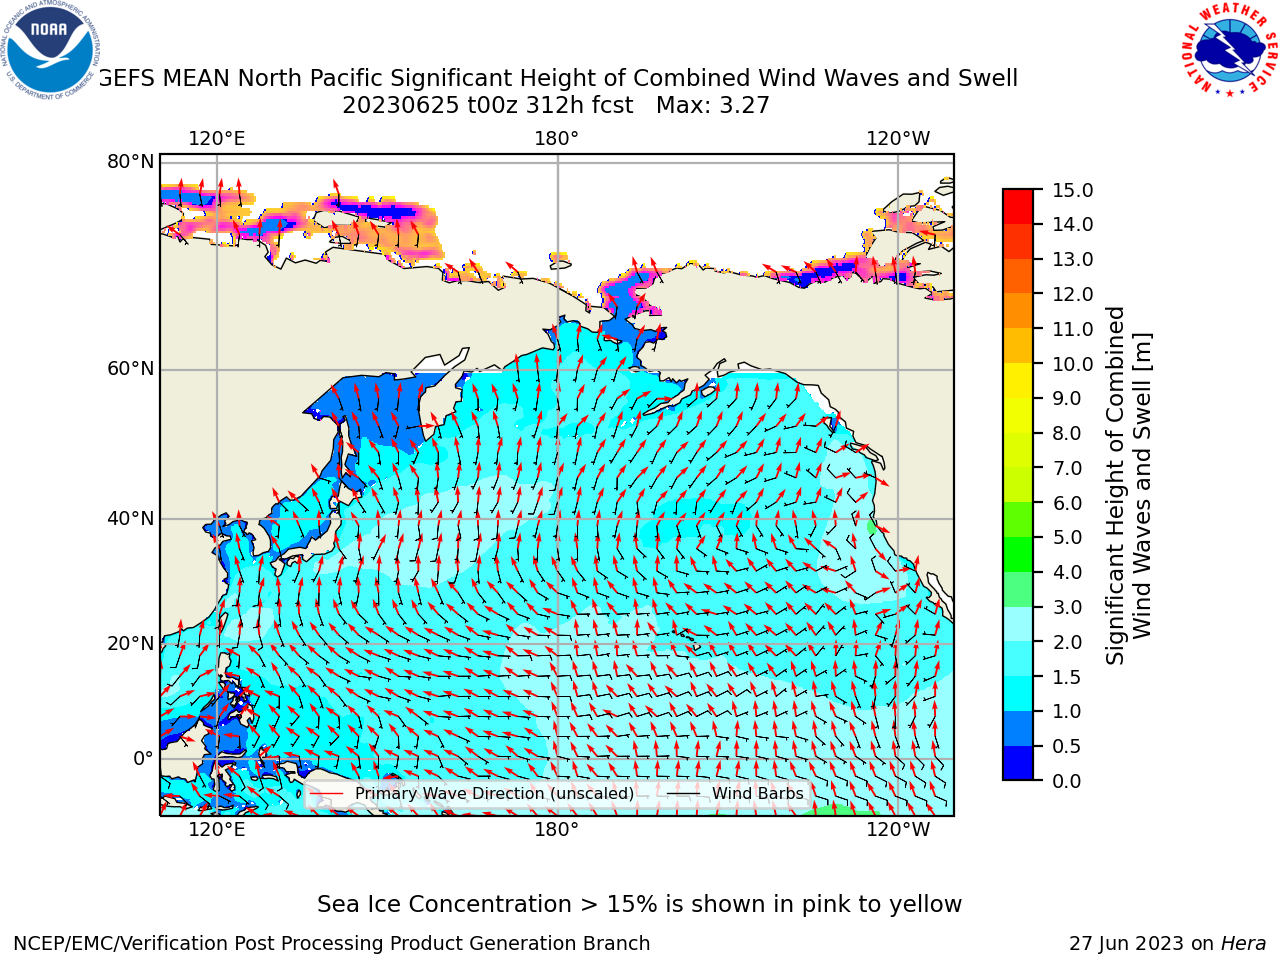Viewport: 1280px width, 960px height.
Task: Click the top axis label '120°W'
Action: [898, 138]
